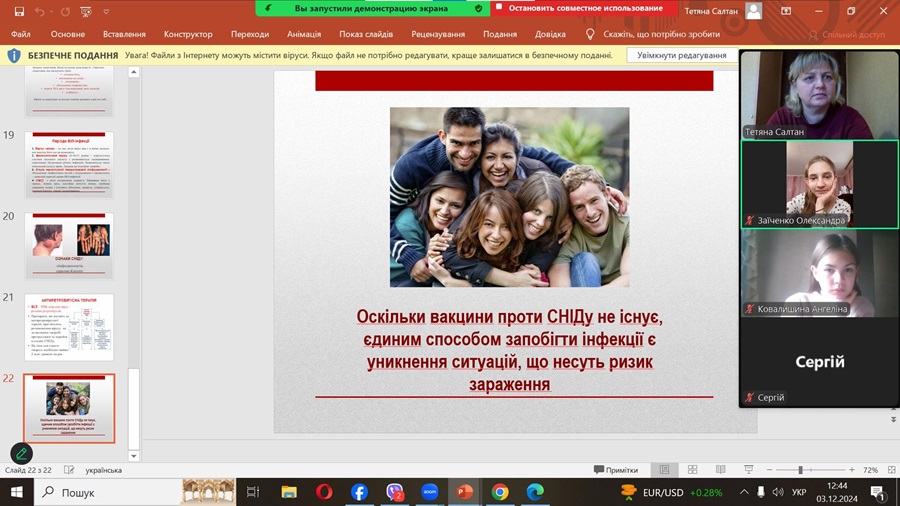900x506 pixels.
Task: Click the Тетяна Салтан account avatar in title bar
Action: click(753, 11)
